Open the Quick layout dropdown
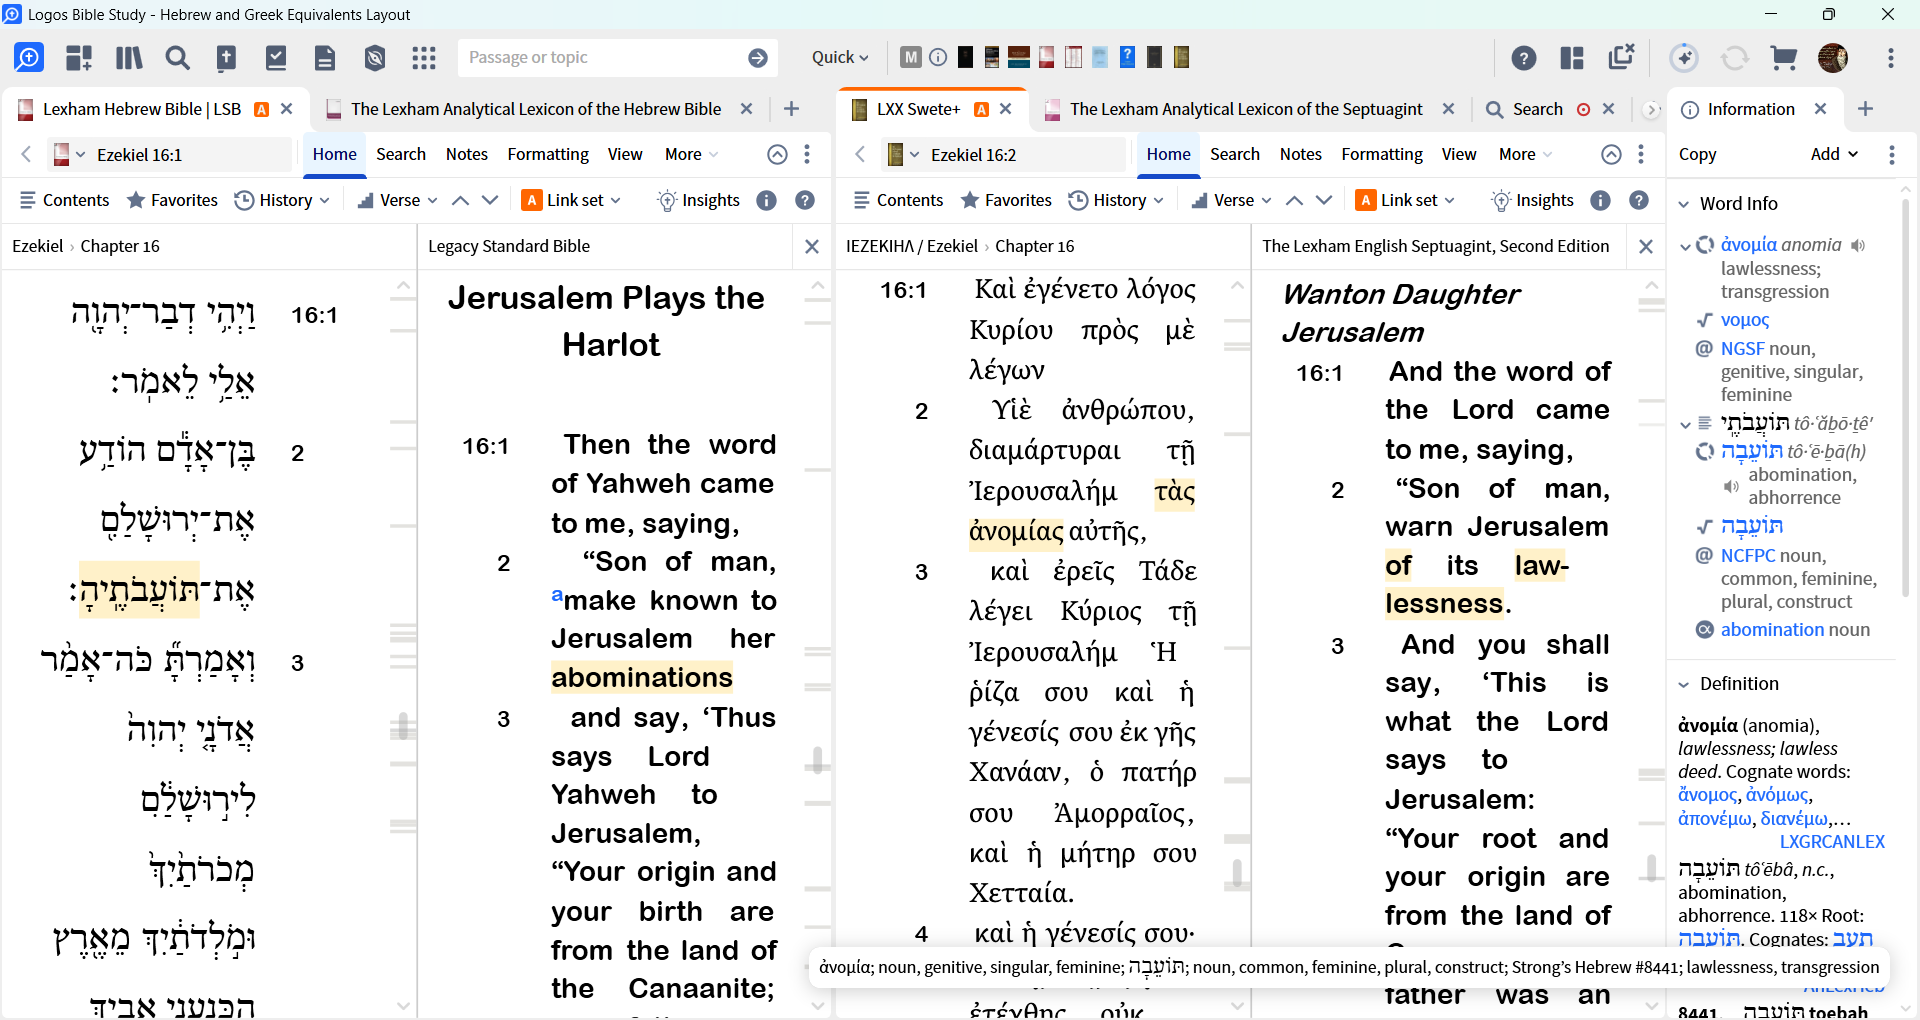 coord(840,58)
